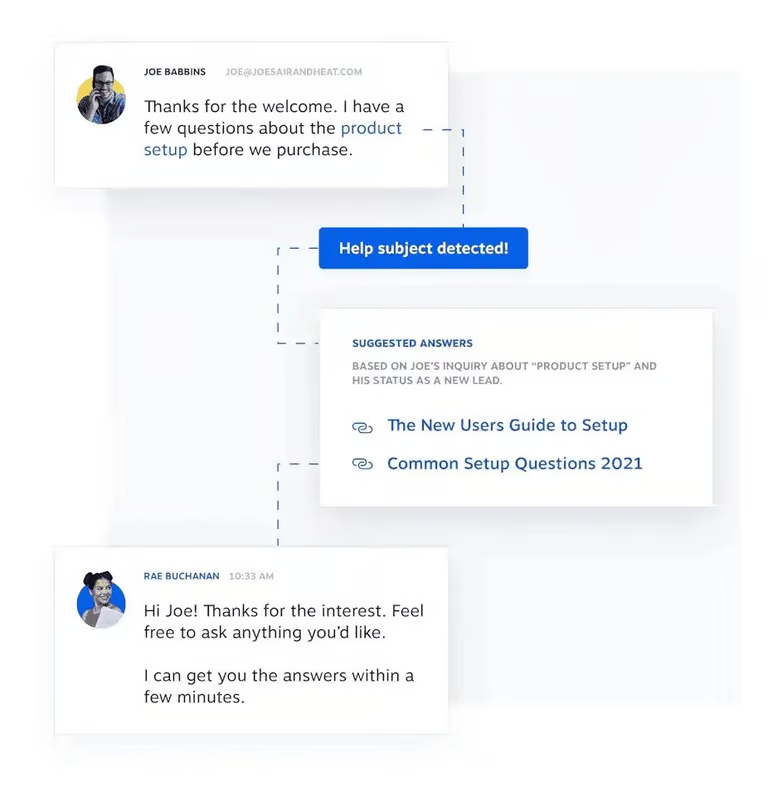The width and height of the screenshot is (768, 801).
Task: Click the Suggested Answers heading
Action: click(x=412, y=343)
